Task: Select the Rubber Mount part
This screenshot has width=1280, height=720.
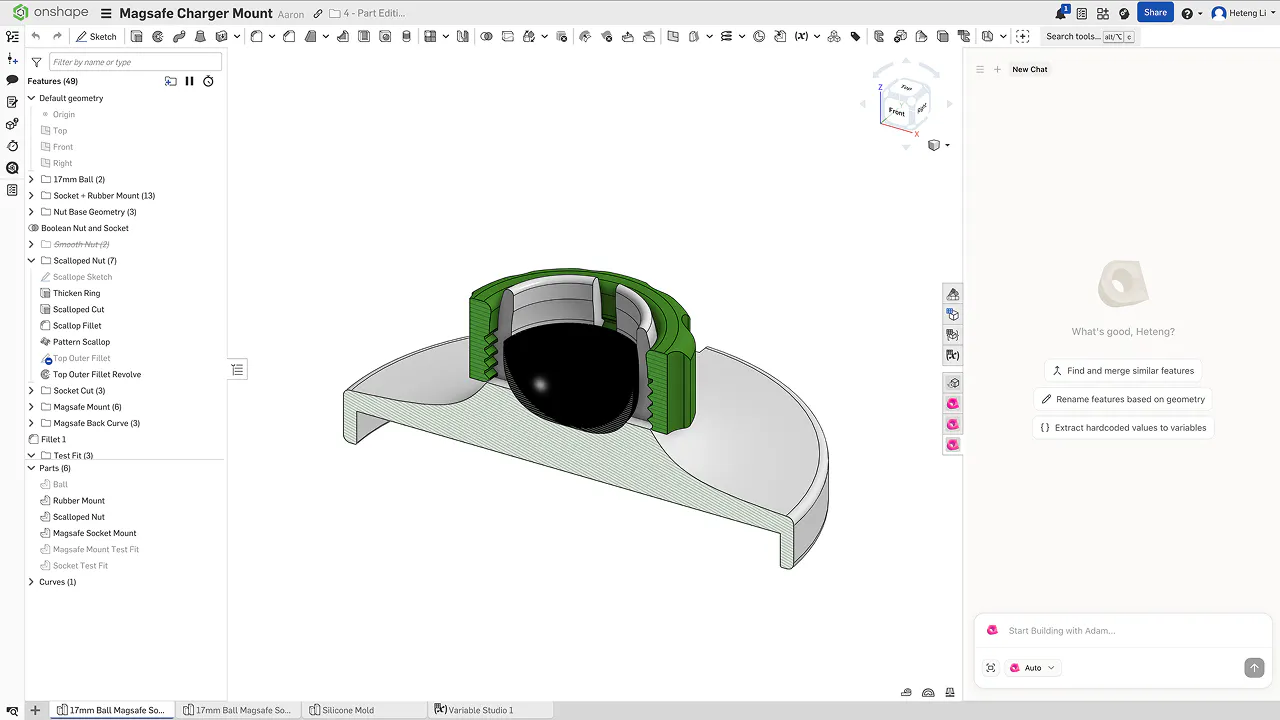Action: (x=79, y=501)
